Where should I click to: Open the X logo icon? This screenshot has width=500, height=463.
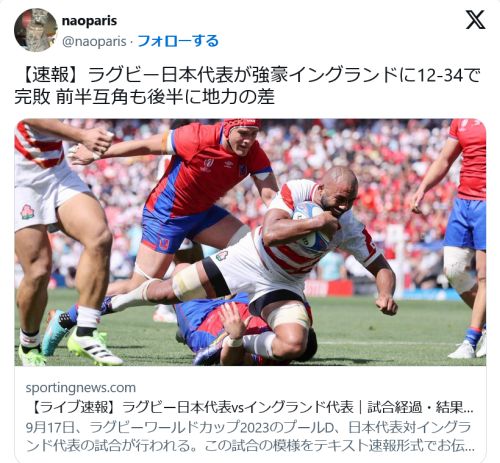pyautogui.click(x=475, y=20)
